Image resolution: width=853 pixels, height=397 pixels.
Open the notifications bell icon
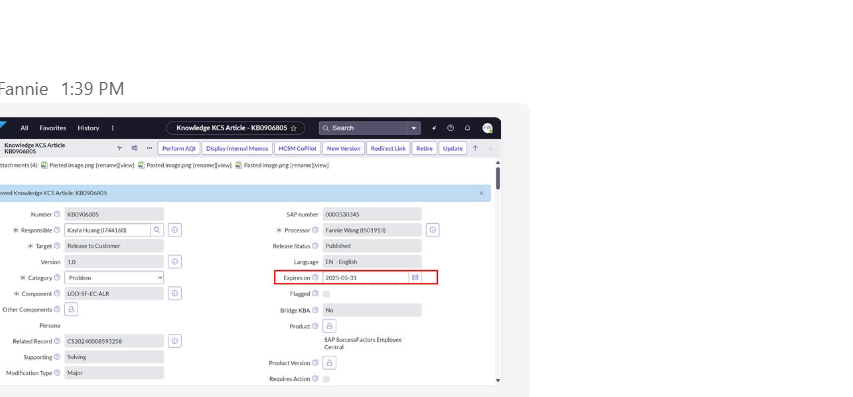tap(467, 128)
